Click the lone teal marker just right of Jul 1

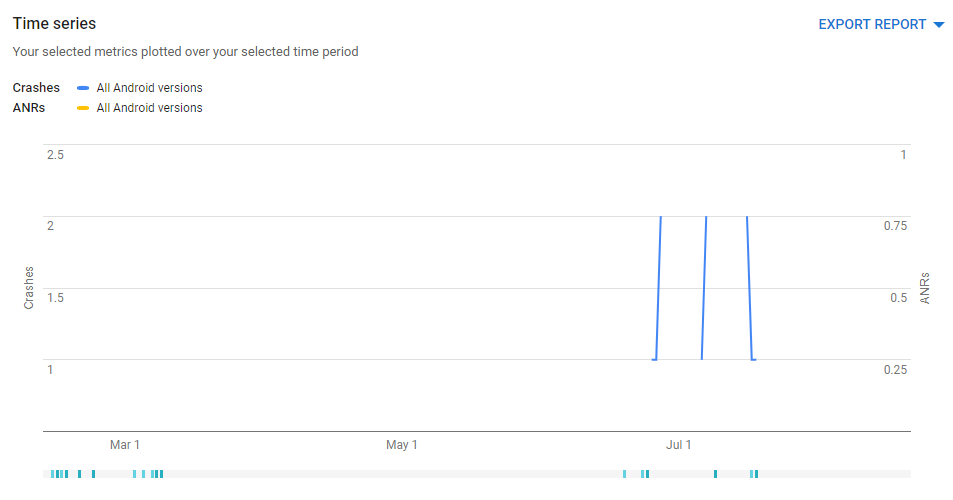click(x=715, y=474)
